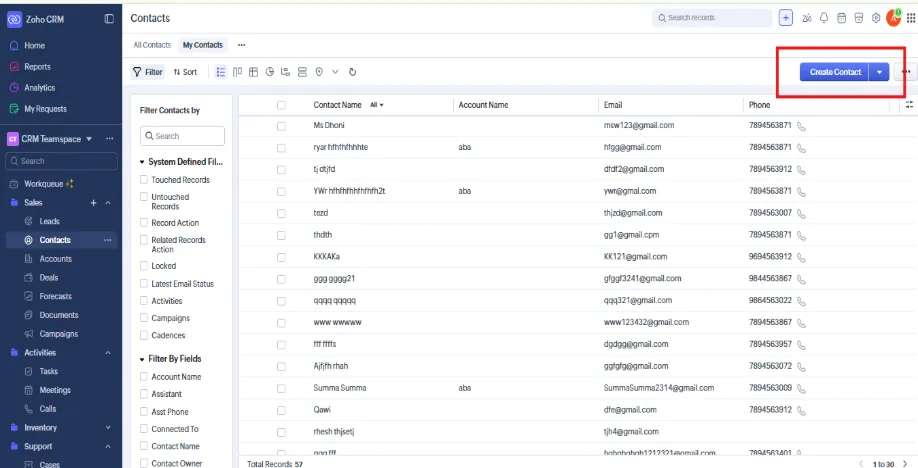Click phone icon for KKKAKa row
The width and height of the screenshot is (918, 468).
click(801, 257)
